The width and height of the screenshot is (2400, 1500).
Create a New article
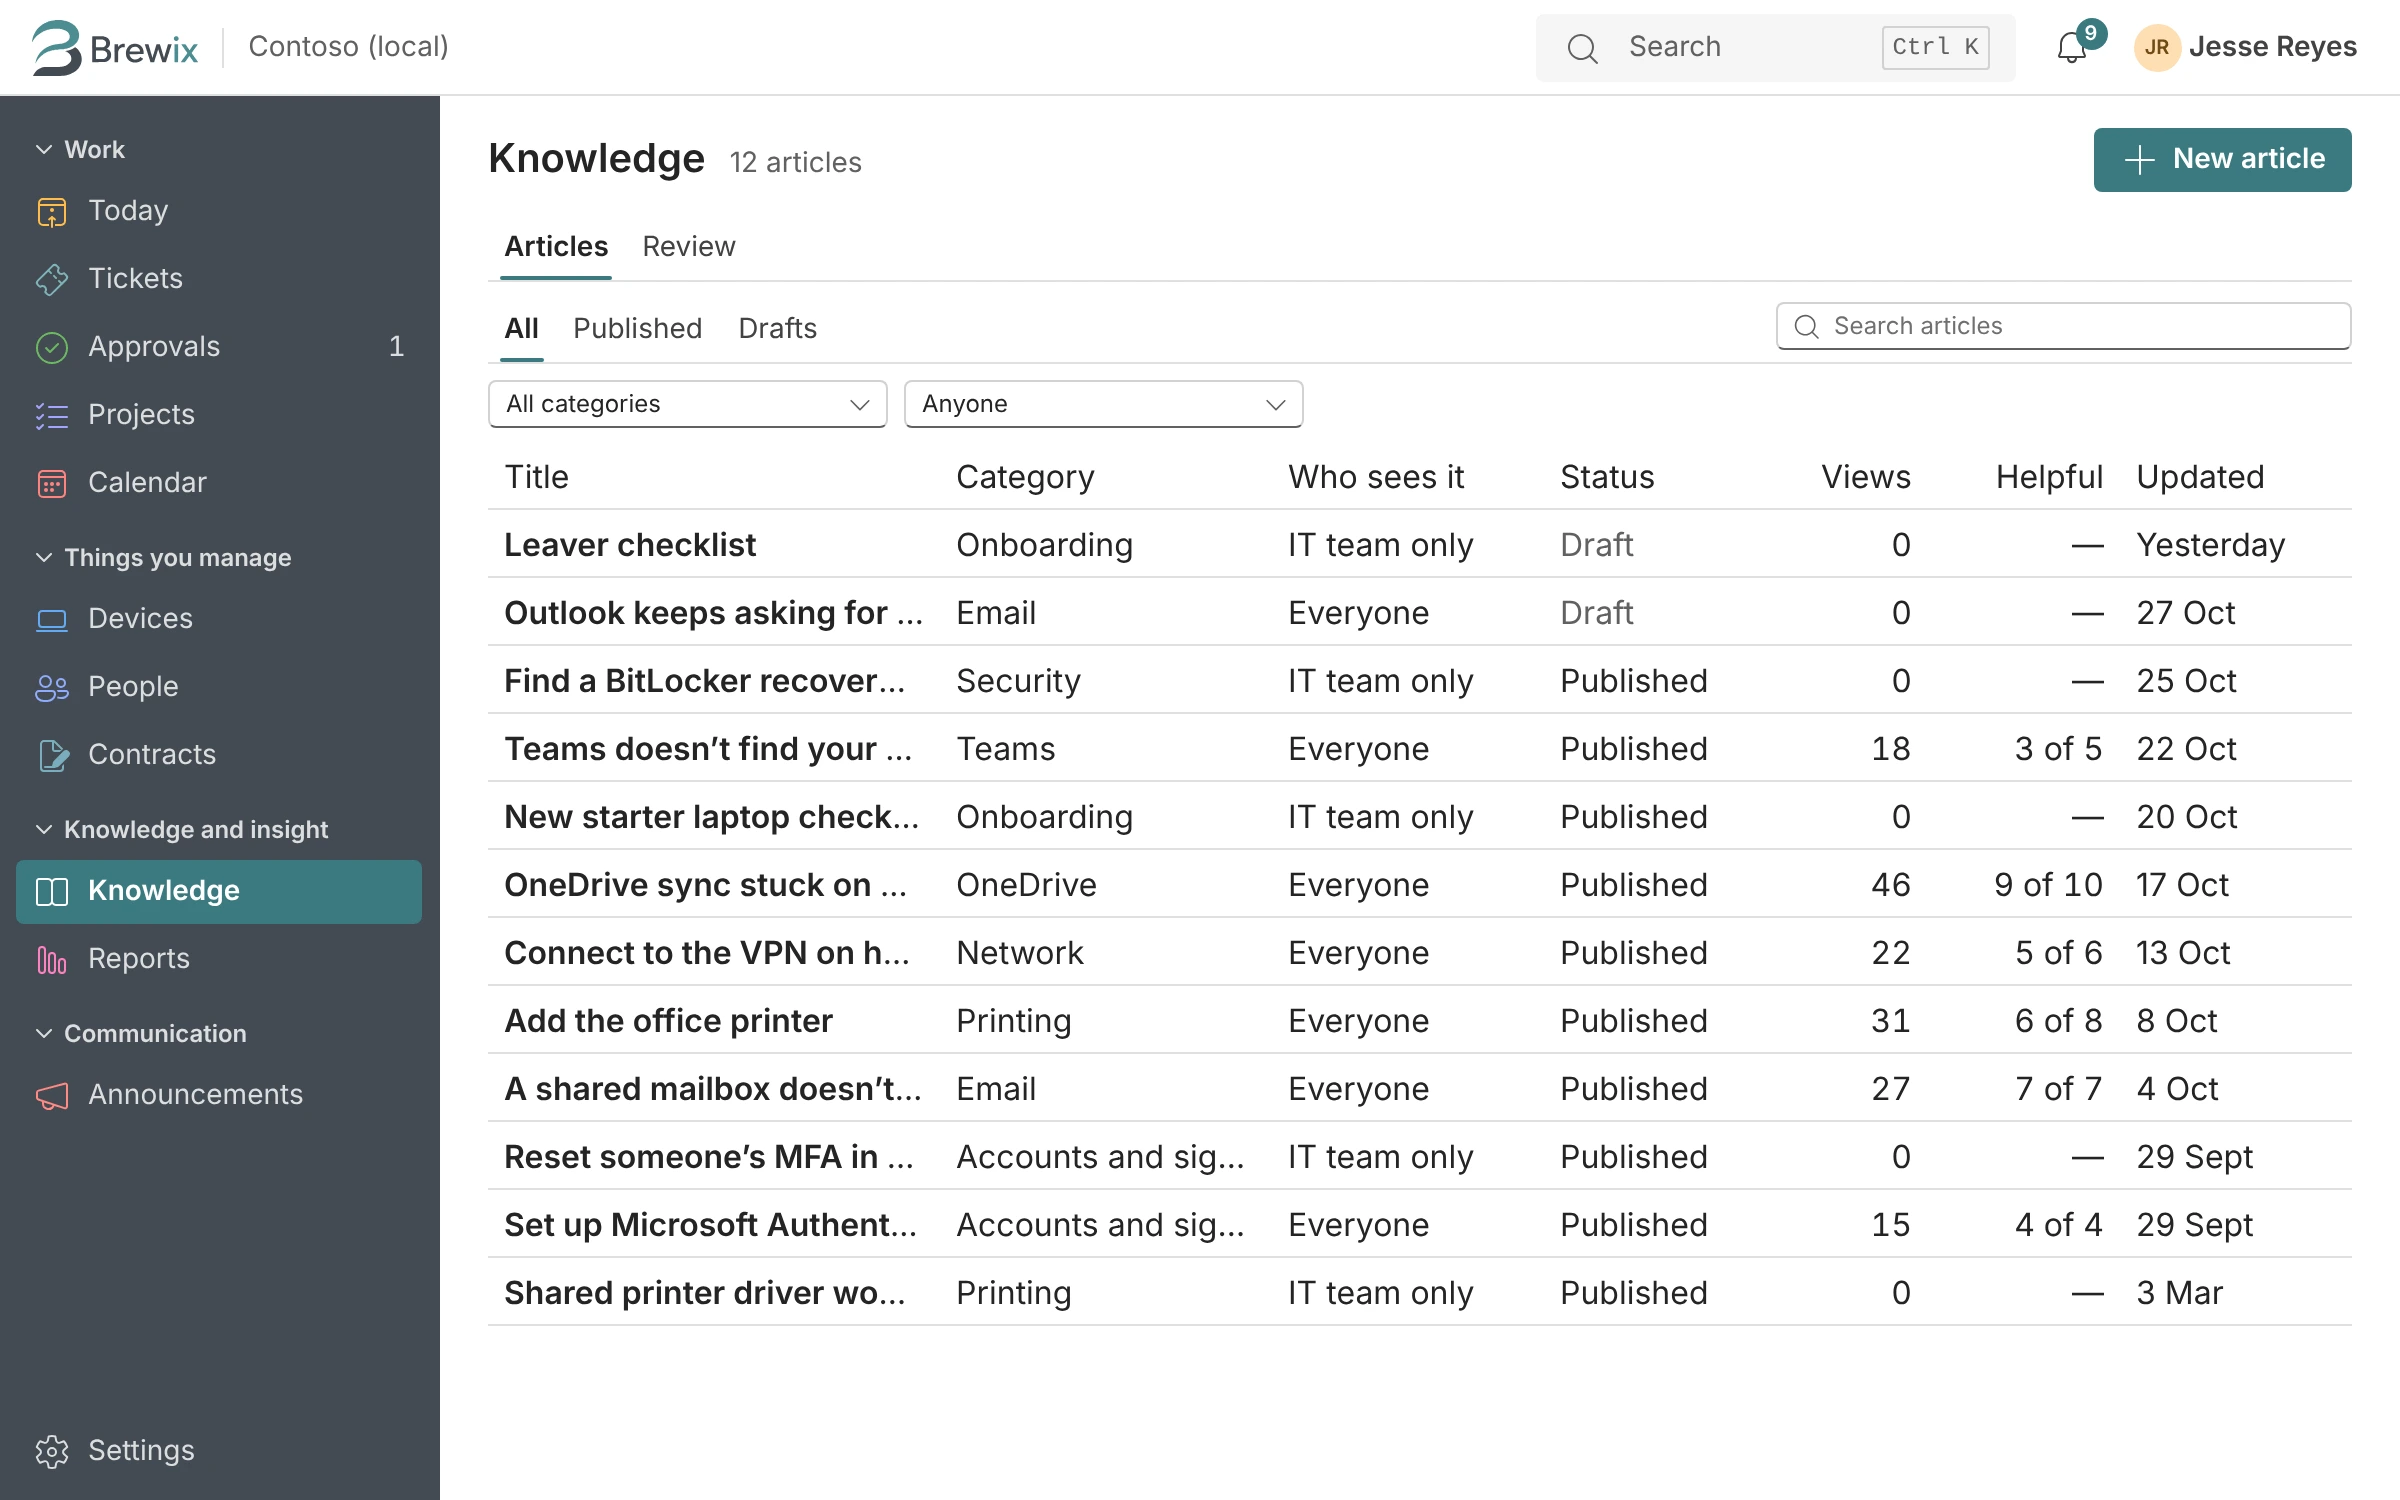click(x=2222, y=159)
